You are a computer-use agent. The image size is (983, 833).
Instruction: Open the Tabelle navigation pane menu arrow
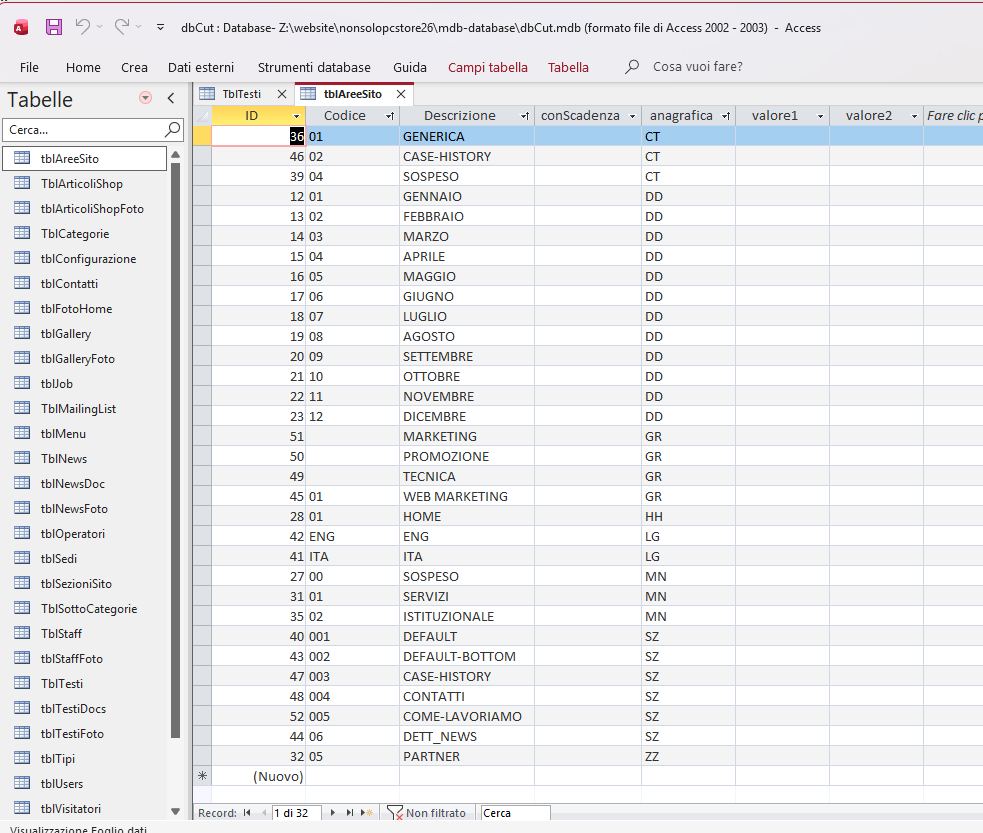(145, 98)
